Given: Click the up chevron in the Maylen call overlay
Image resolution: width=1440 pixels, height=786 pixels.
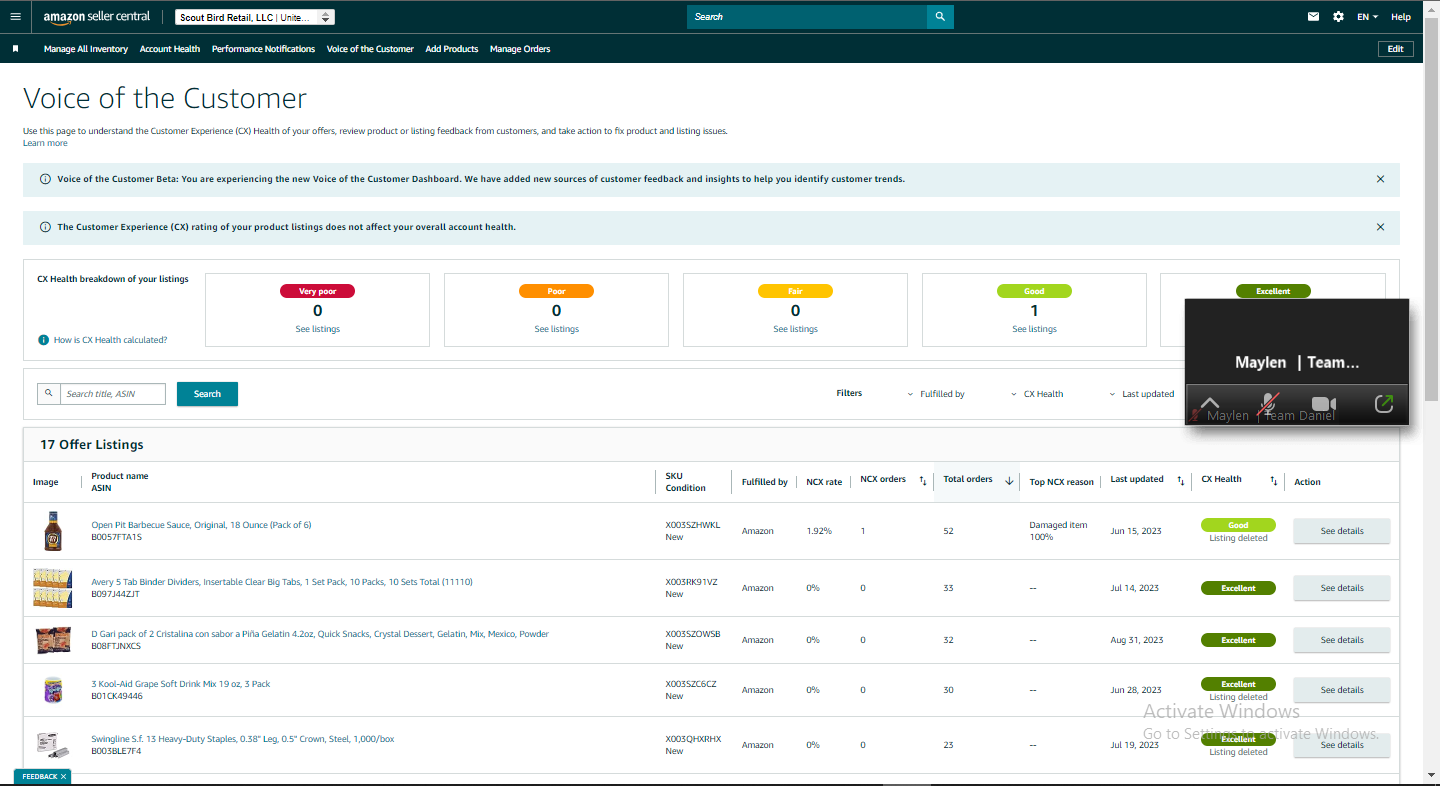Looking at the screenshot, I should coord(1210,403).
